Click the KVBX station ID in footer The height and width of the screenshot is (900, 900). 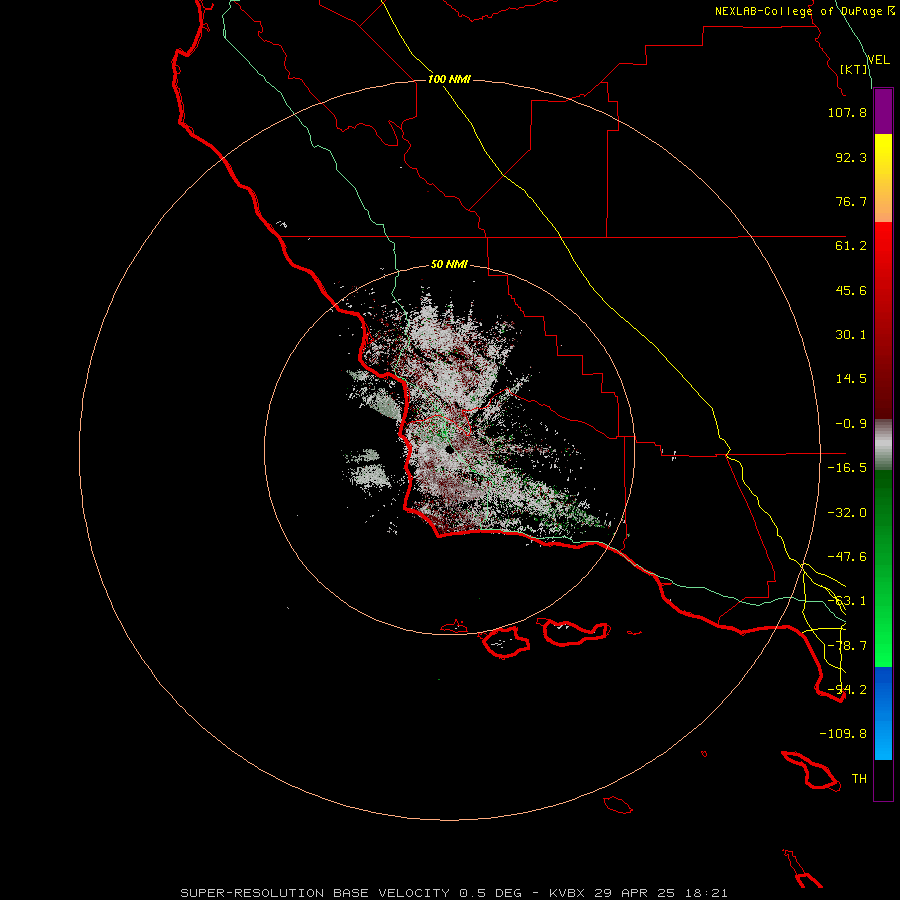tap(567, 893)
